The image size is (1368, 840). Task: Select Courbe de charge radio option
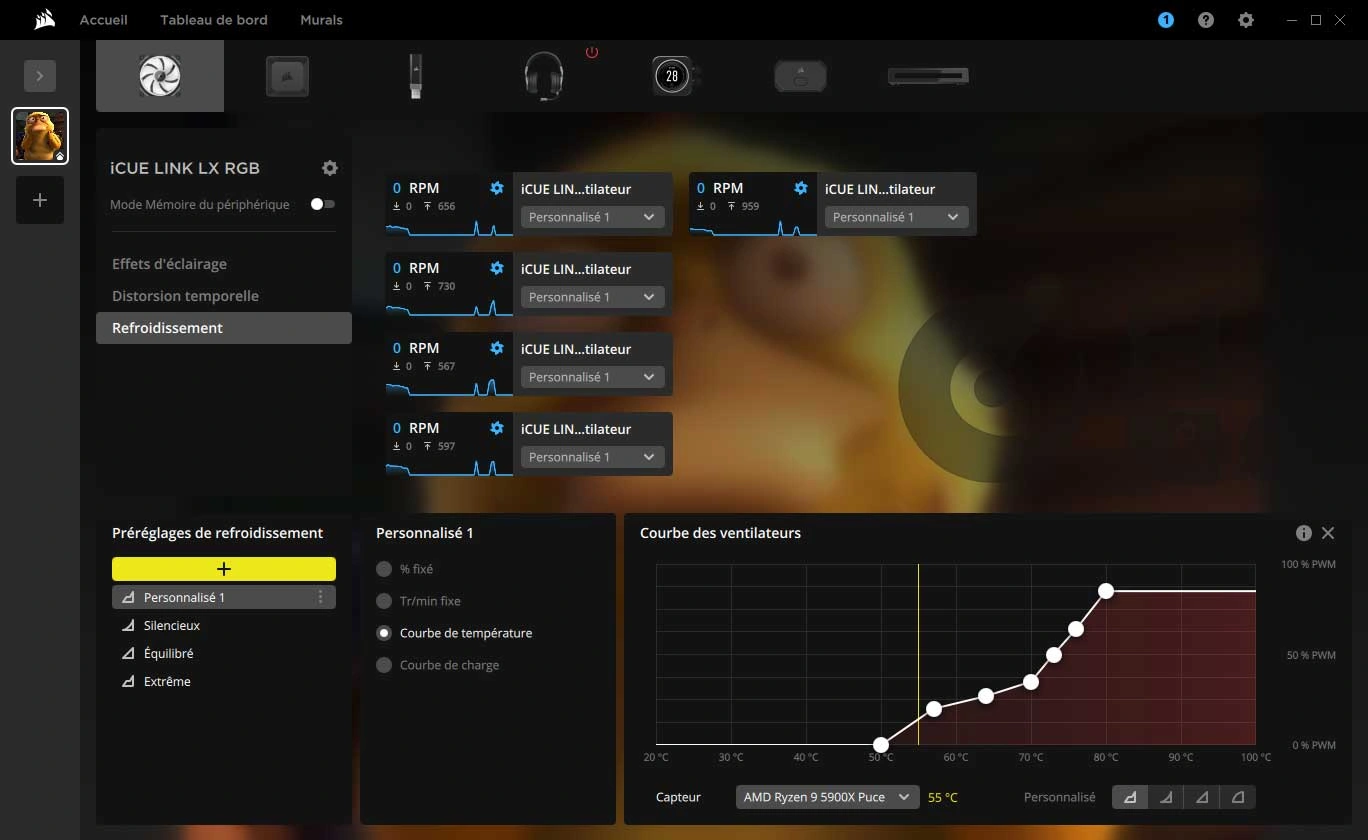coord(384,665)
